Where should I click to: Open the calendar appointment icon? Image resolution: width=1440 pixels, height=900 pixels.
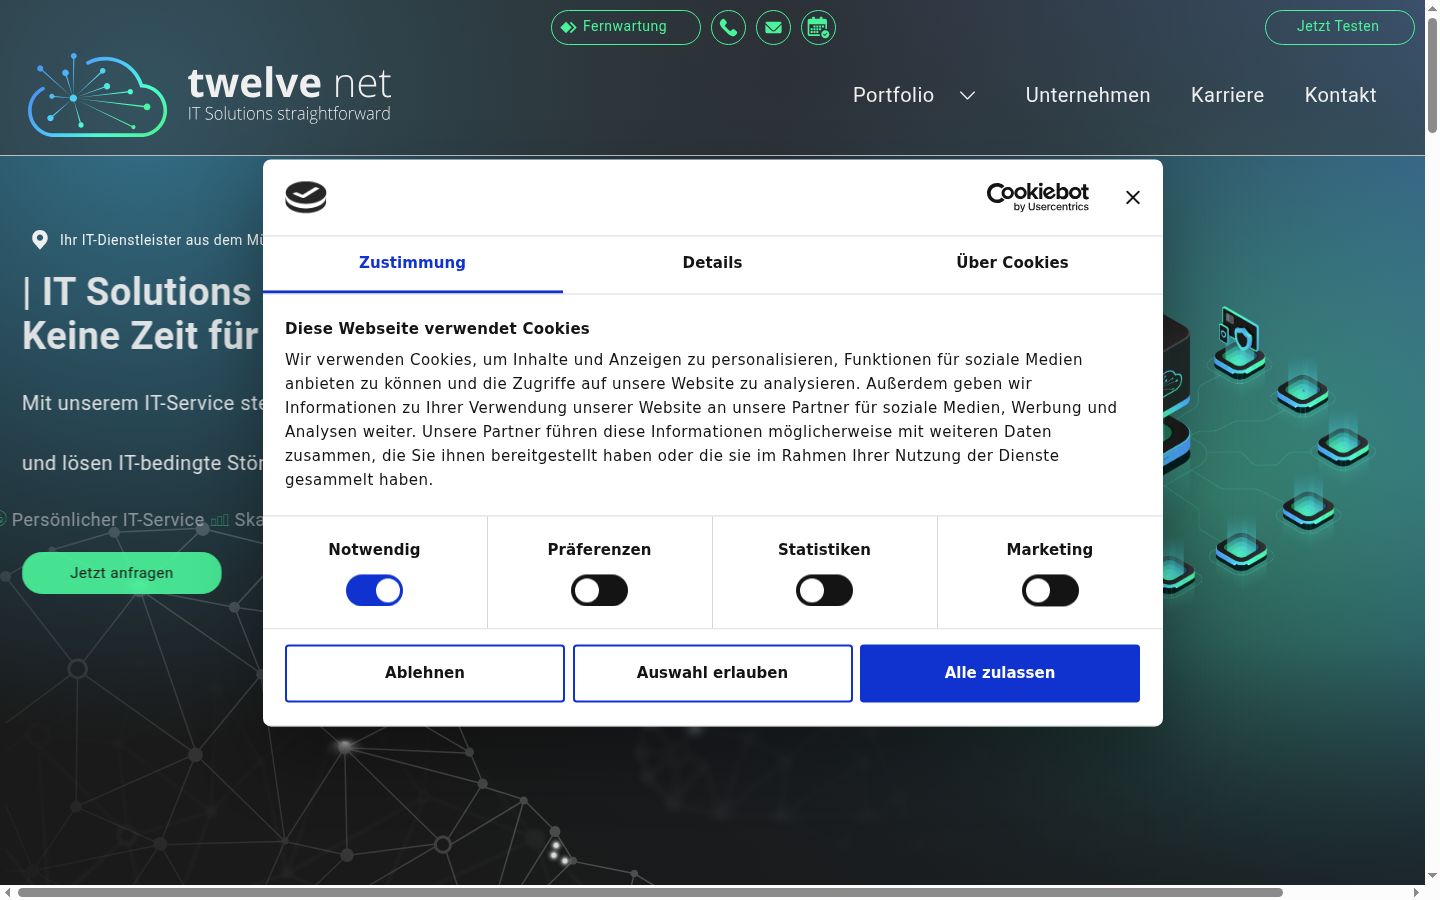click(818, 27)
